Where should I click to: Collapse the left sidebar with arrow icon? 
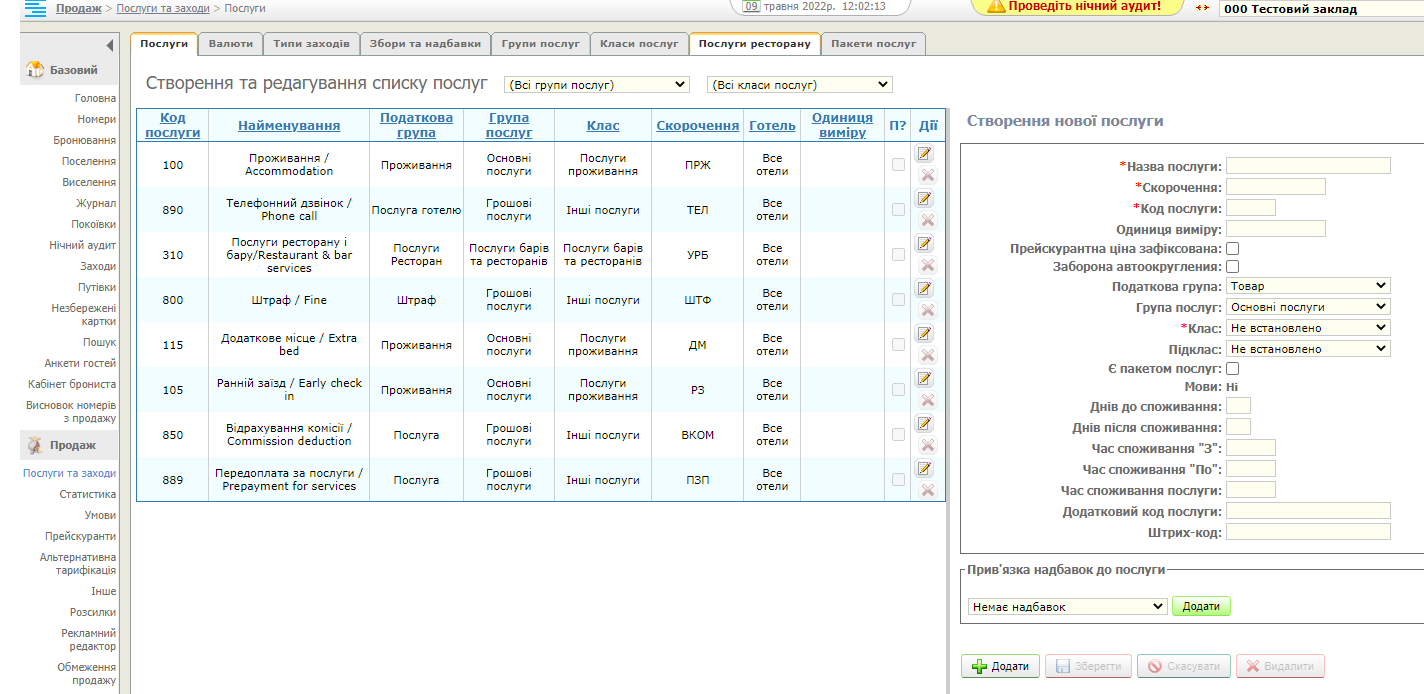point(109,45)
